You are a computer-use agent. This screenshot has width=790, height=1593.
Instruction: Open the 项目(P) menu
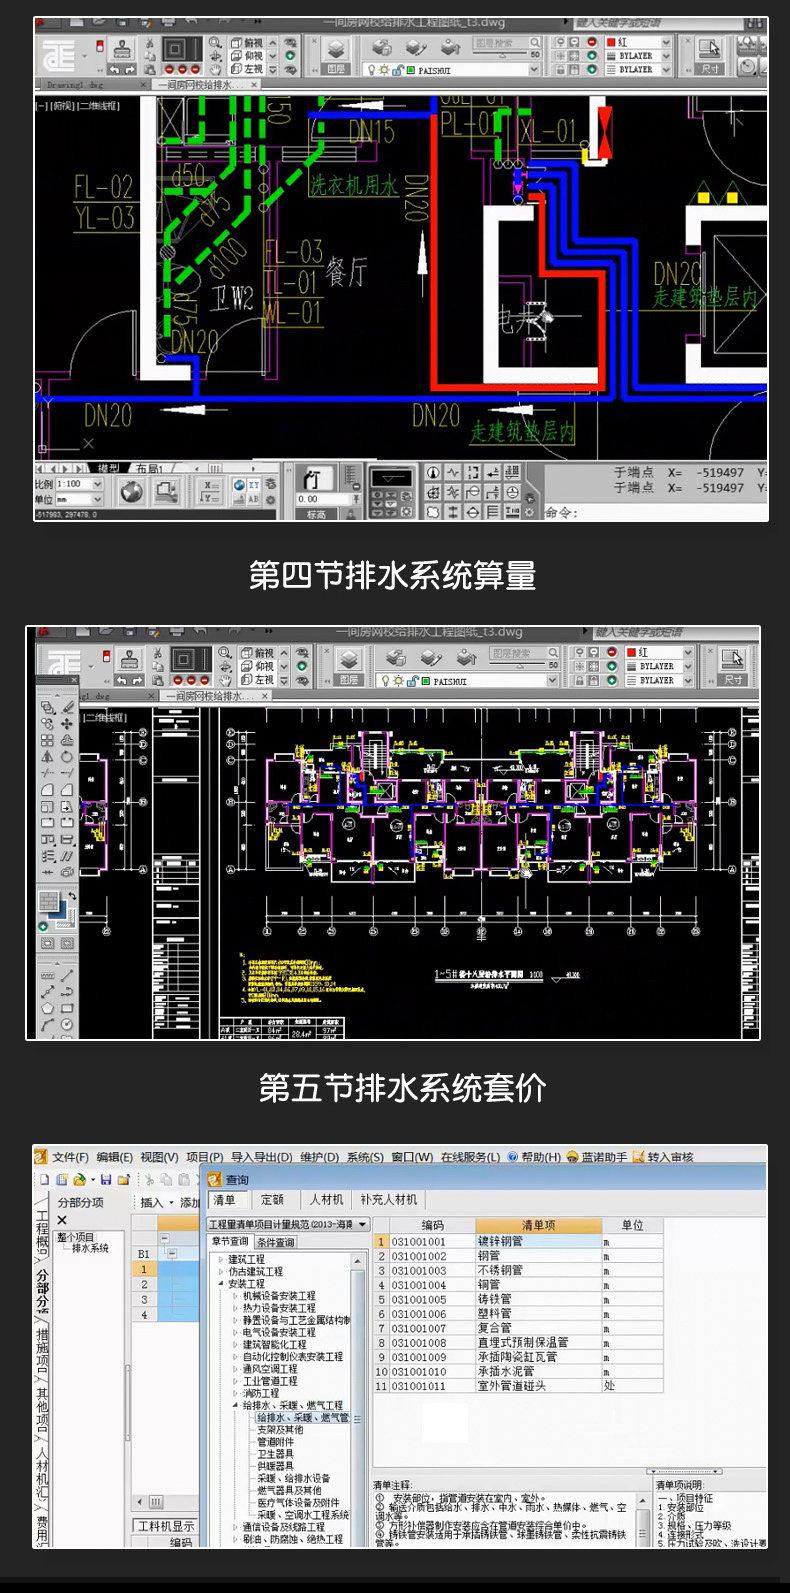click(x=204, y=1157)
